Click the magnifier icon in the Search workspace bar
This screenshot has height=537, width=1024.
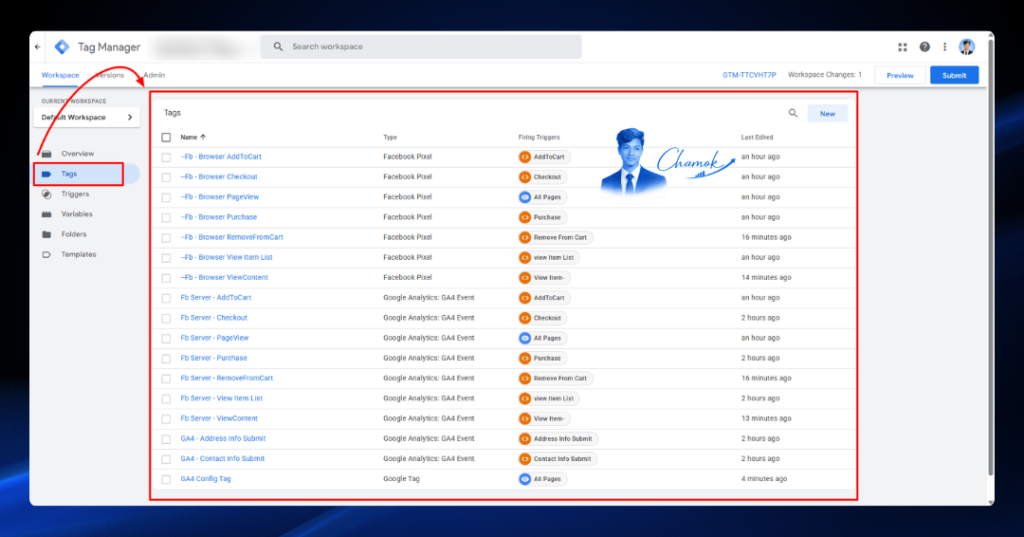click(x=278, y=47)
